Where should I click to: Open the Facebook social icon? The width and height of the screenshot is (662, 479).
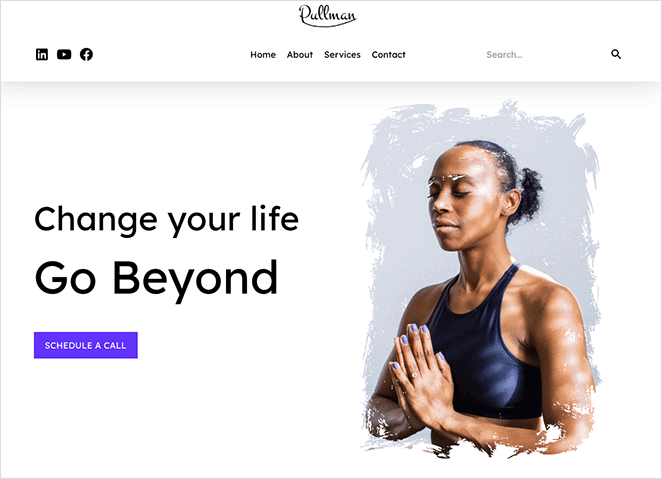click(x=87, y=54)
